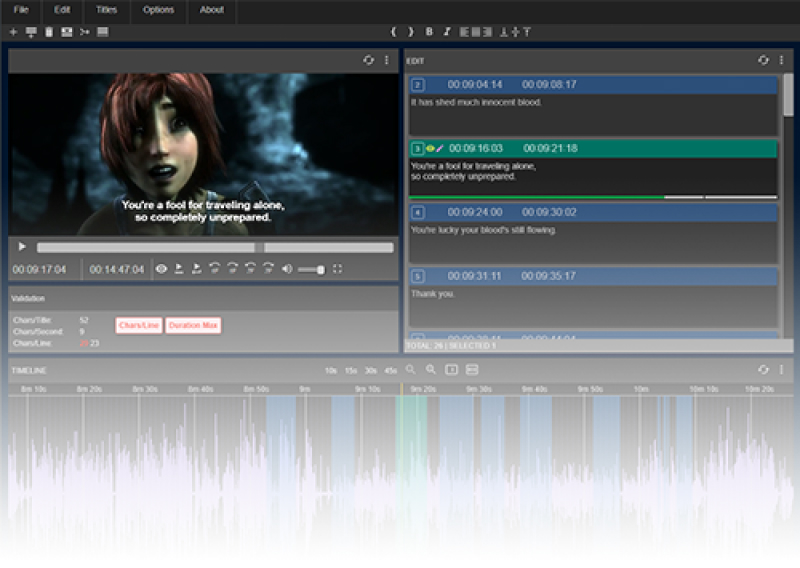
Task: Position subtitle at bottom of screen
Action: pos(504,32)
